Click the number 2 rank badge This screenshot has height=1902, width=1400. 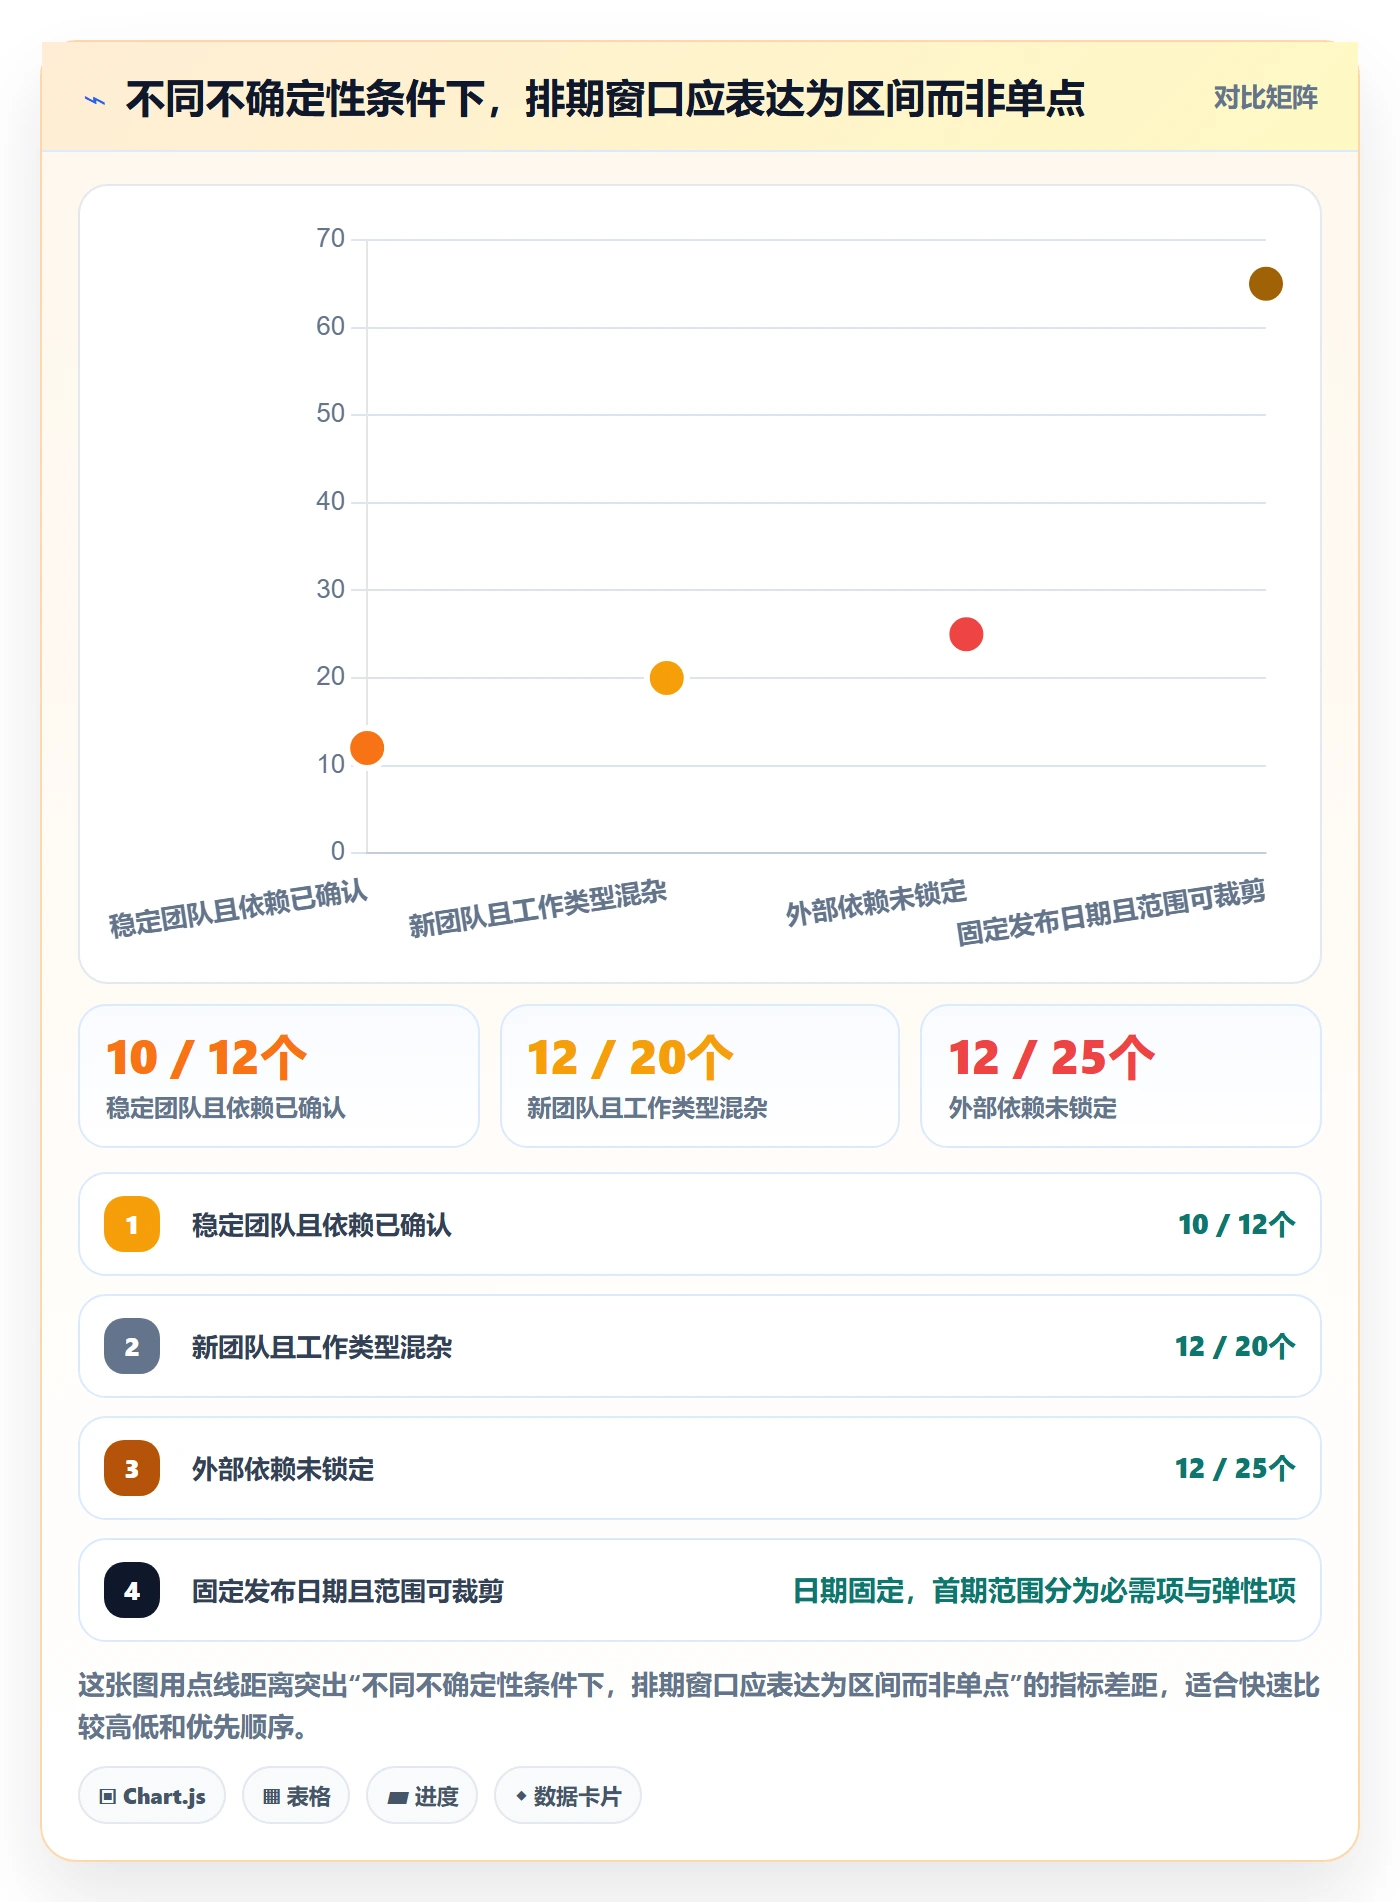(132, 1346)
